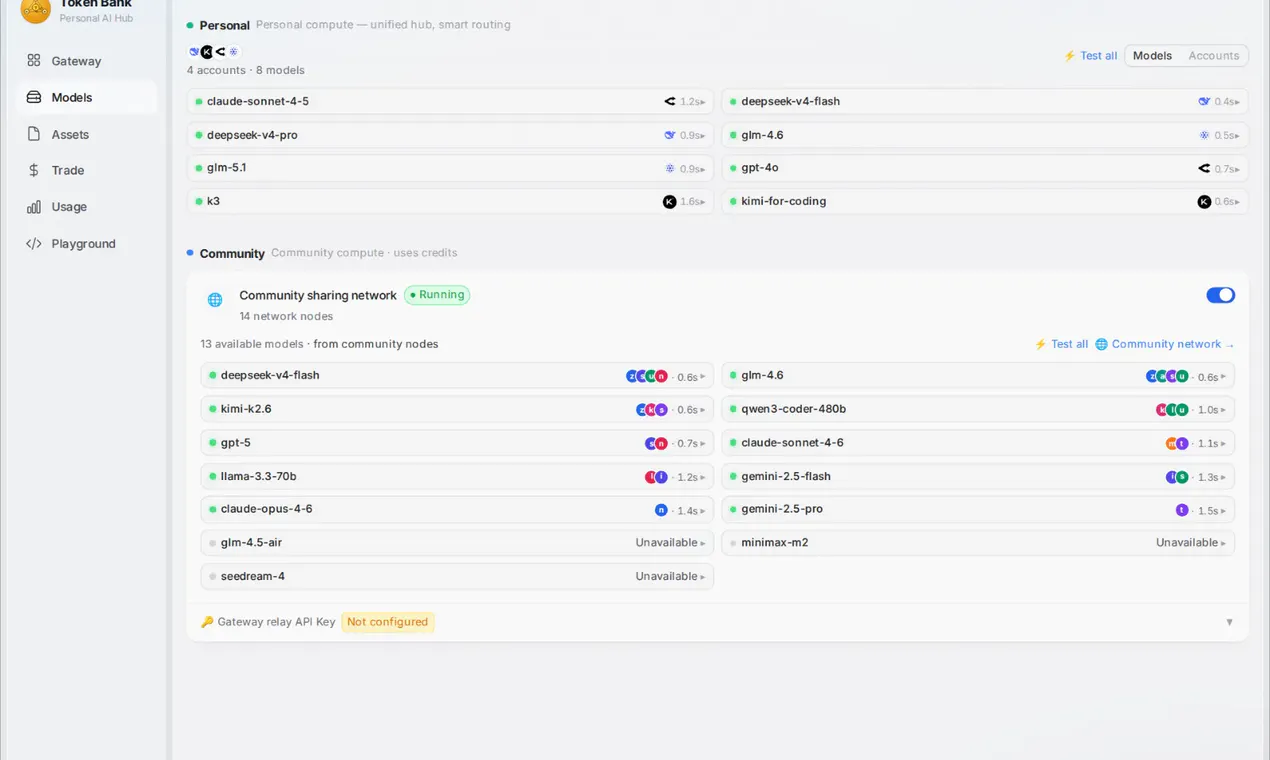Open the Community network link
The image size is (1270, 760).
click(1165, 344)
